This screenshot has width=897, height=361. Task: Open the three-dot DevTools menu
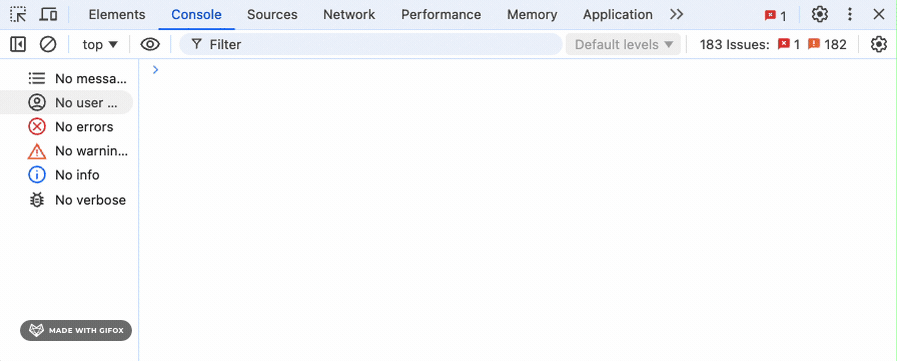click(850, 14)
